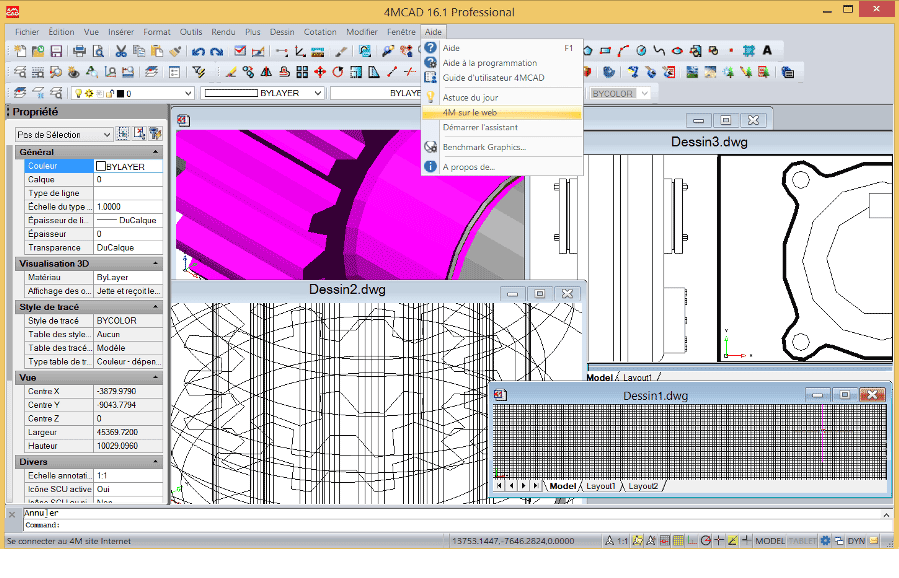
Task: Click the settings gear icon in status bar
Action: pyautogui.click(x=825, y=540)
